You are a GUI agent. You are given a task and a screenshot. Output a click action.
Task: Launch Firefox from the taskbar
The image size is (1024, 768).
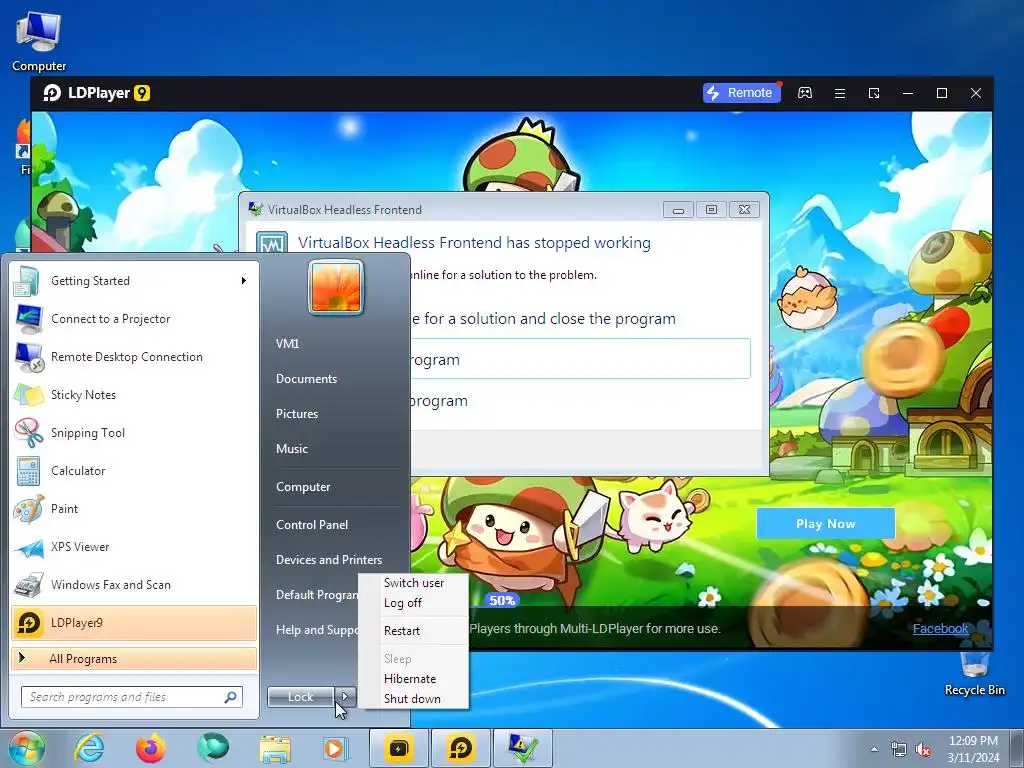(x=150, y=748)
